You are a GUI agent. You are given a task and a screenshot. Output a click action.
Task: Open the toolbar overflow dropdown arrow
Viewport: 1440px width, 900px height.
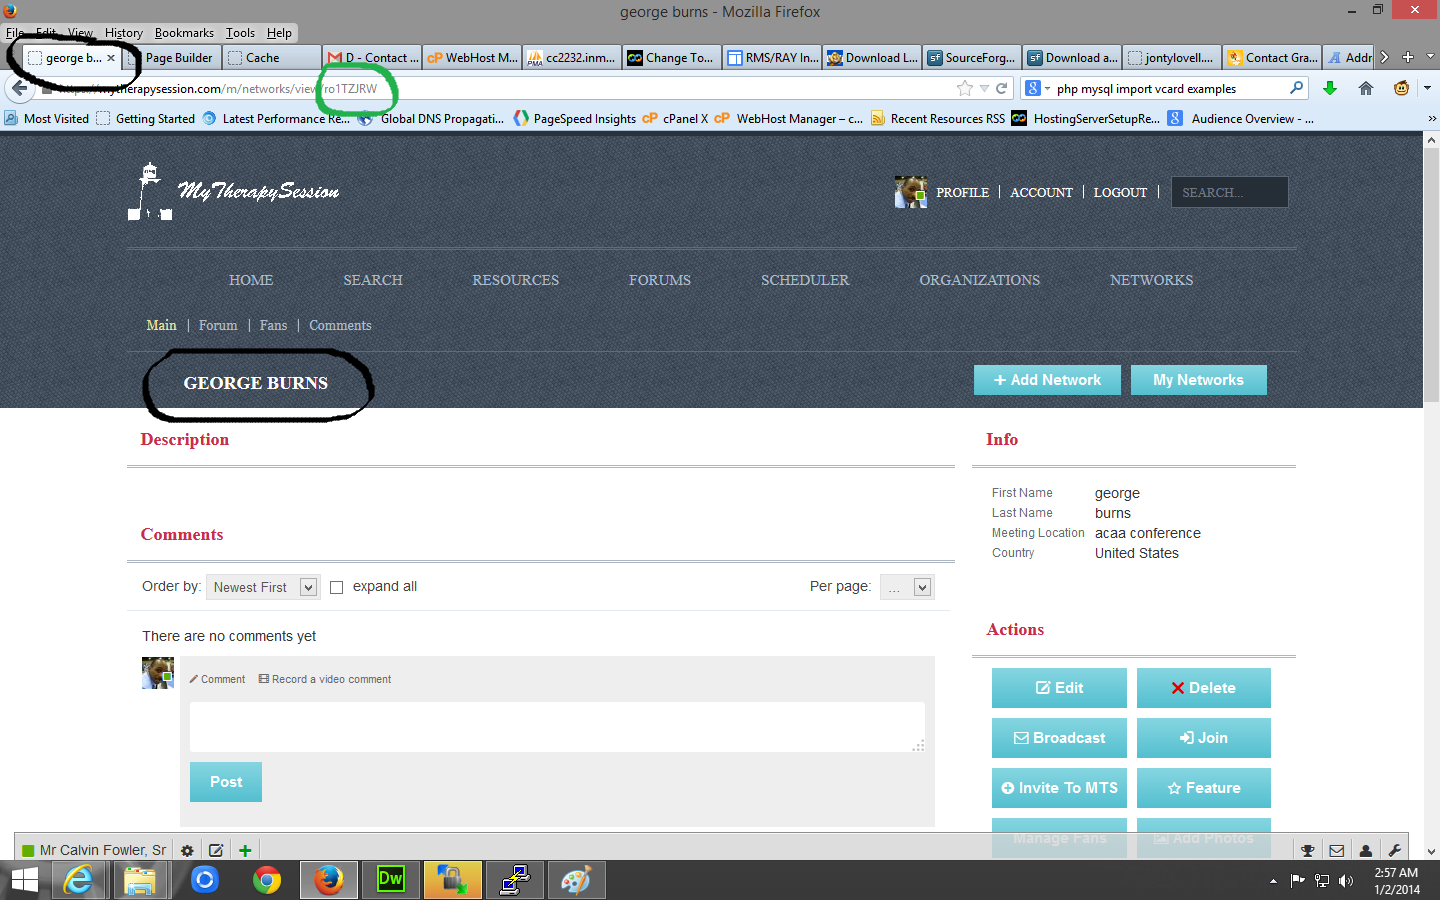tap(1427, 88)
